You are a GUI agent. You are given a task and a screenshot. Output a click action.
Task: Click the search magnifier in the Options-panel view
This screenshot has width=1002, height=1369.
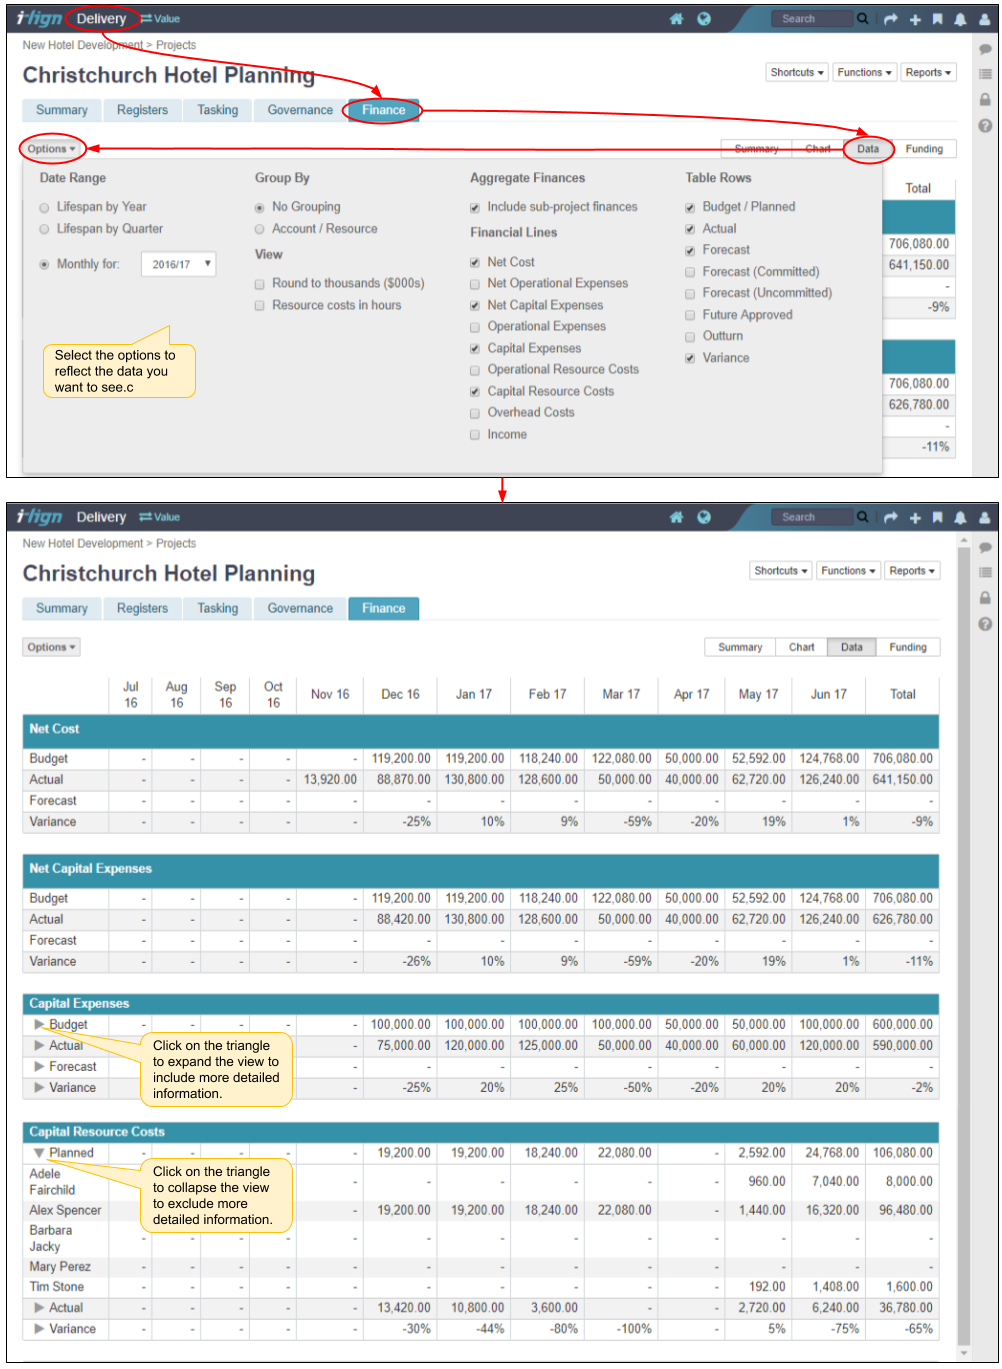click(863, 19)
